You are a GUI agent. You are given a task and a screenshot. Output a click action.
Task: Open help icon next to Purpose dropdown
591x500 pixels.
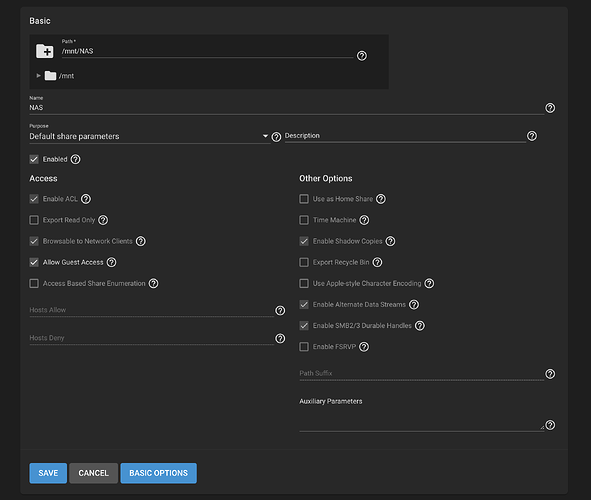point(276,137)
